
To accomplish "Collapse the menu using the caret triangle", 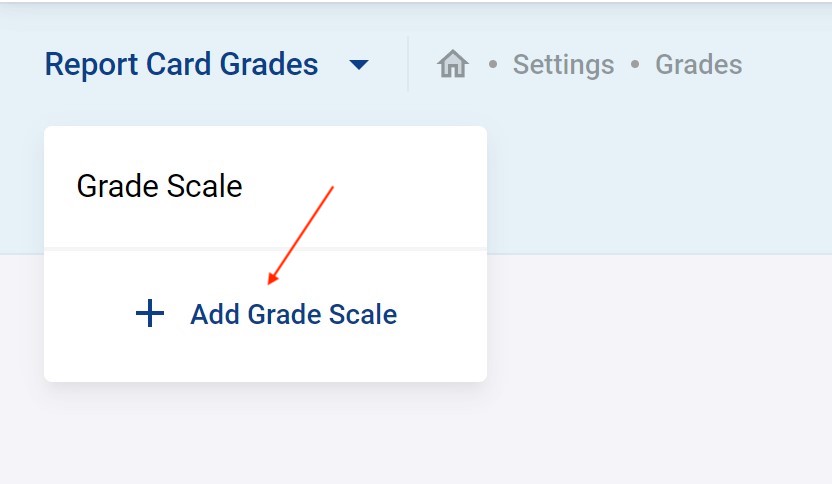I will (x=359, y=66).
